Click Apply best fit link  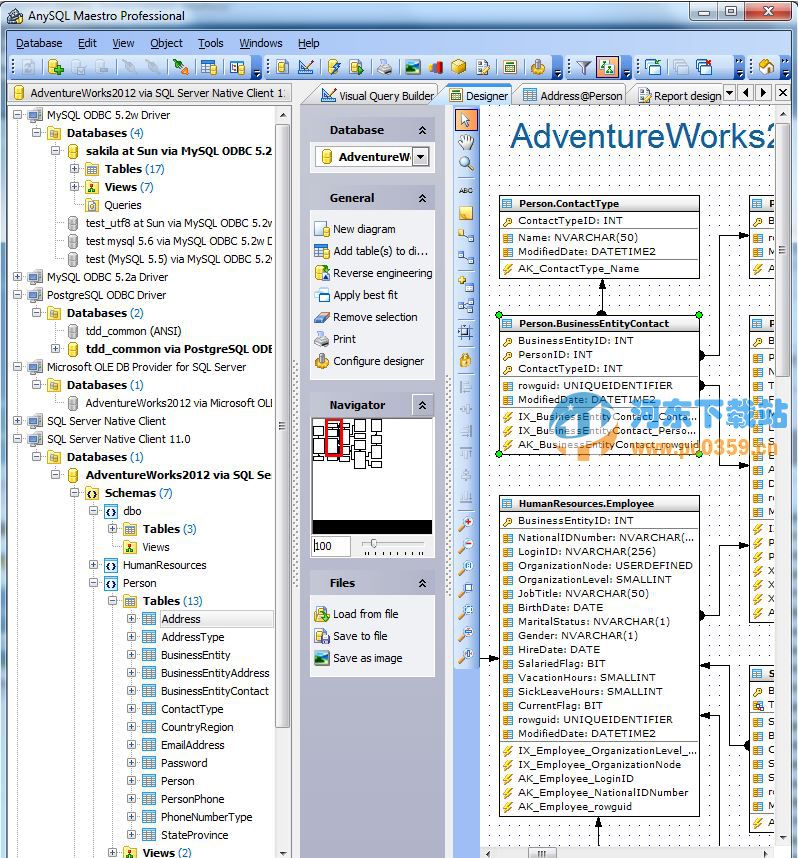click(x=365, y=295)
